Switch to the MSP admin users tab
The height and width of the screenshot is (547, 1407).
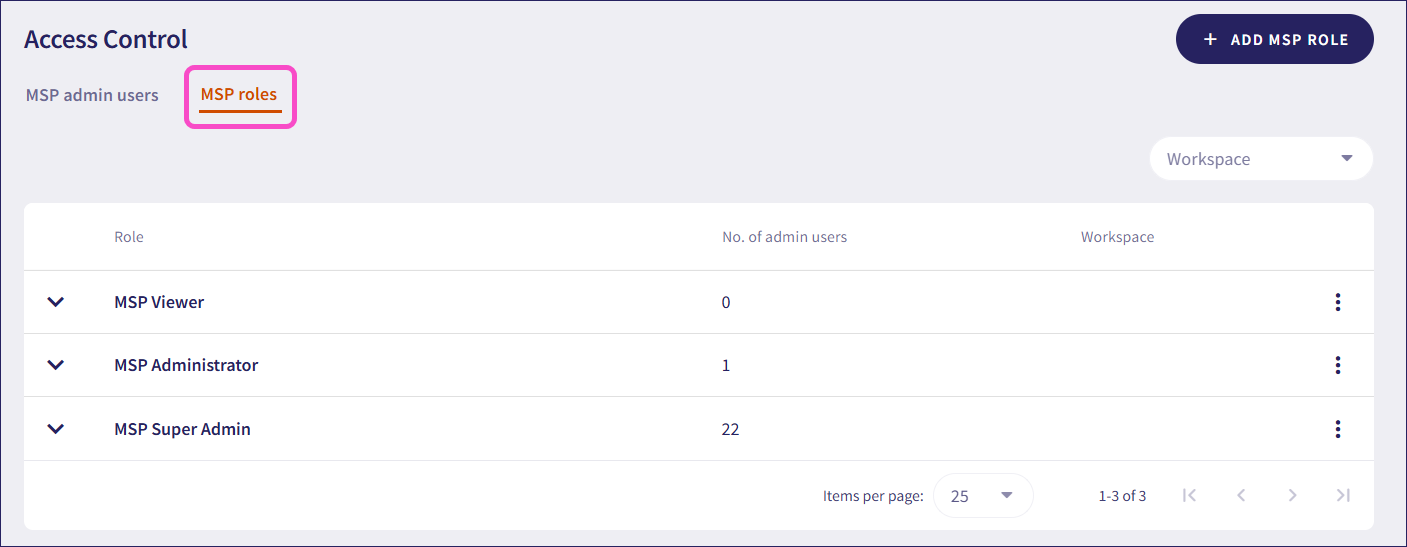92,96
